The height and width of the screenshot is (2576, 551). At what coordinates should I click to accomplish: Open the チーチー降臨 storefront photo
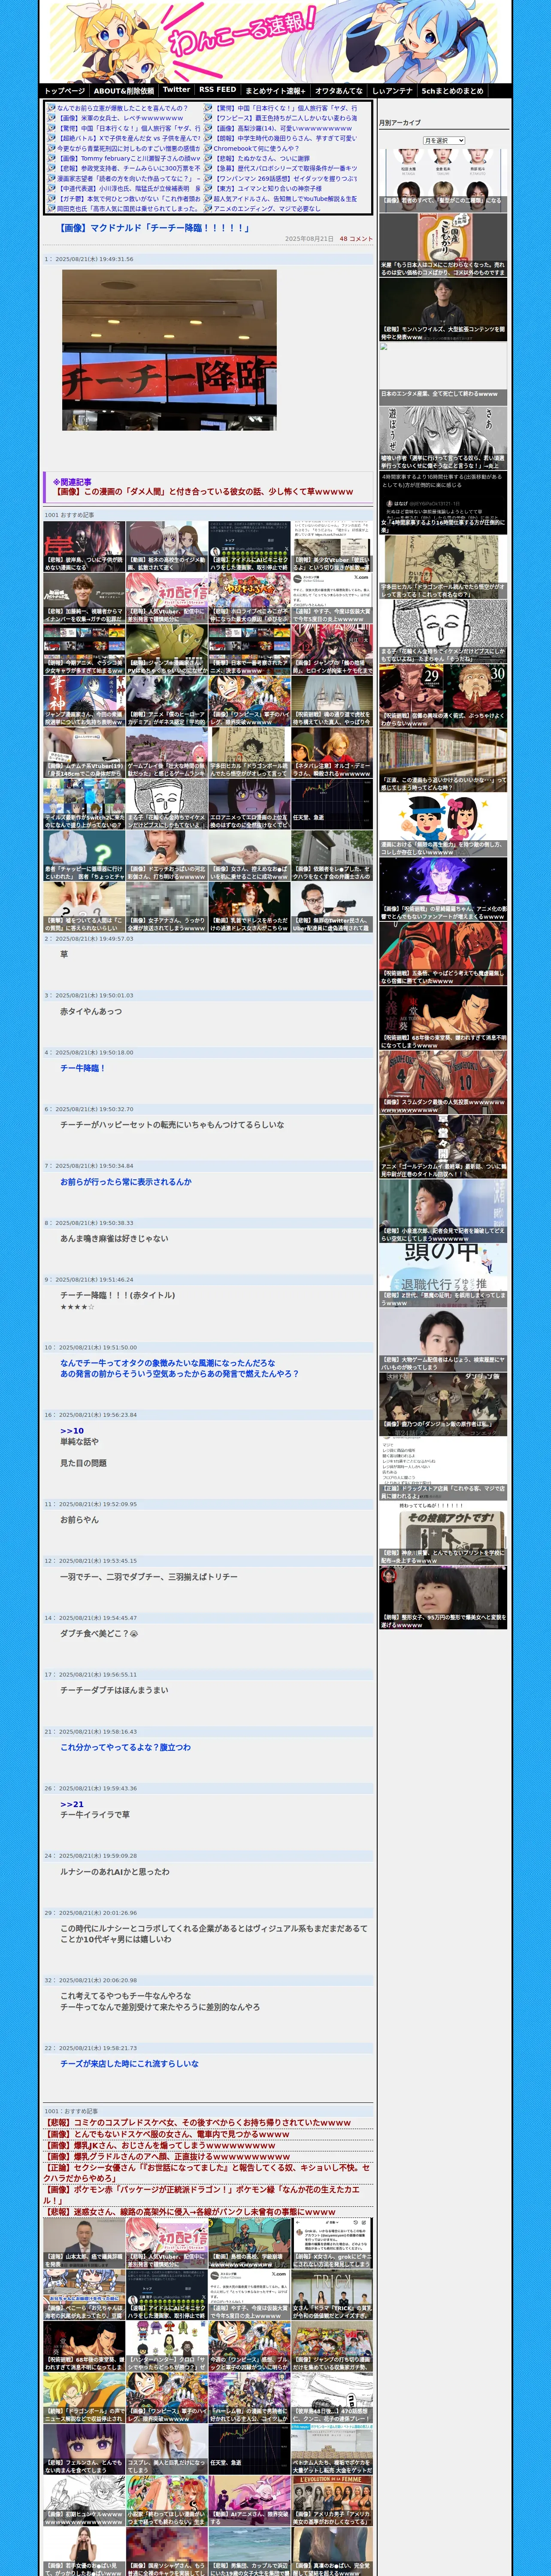169,349
